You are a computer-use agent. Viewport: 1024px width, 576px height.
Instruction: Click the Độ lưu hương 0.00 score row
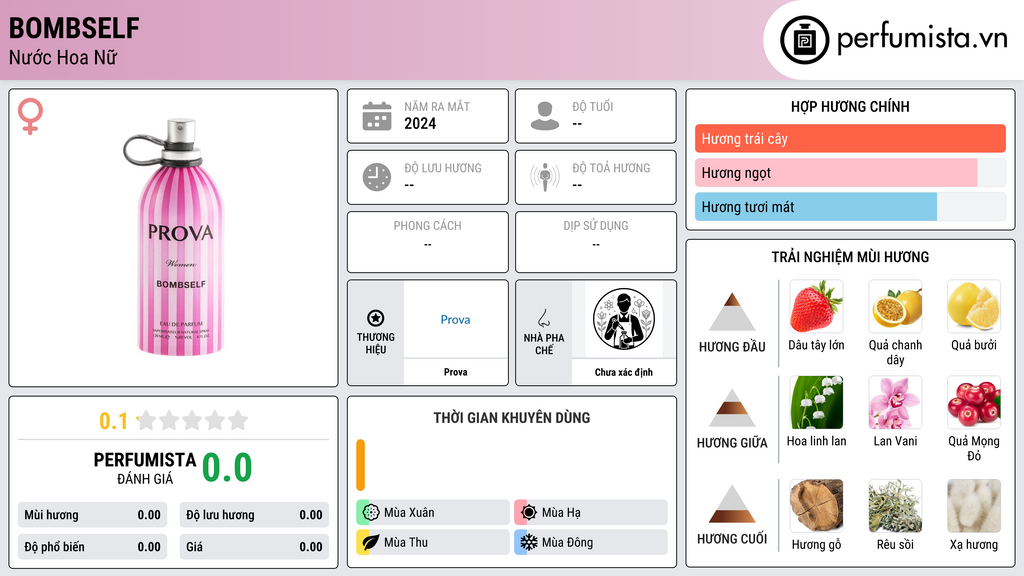pos(254,515)
